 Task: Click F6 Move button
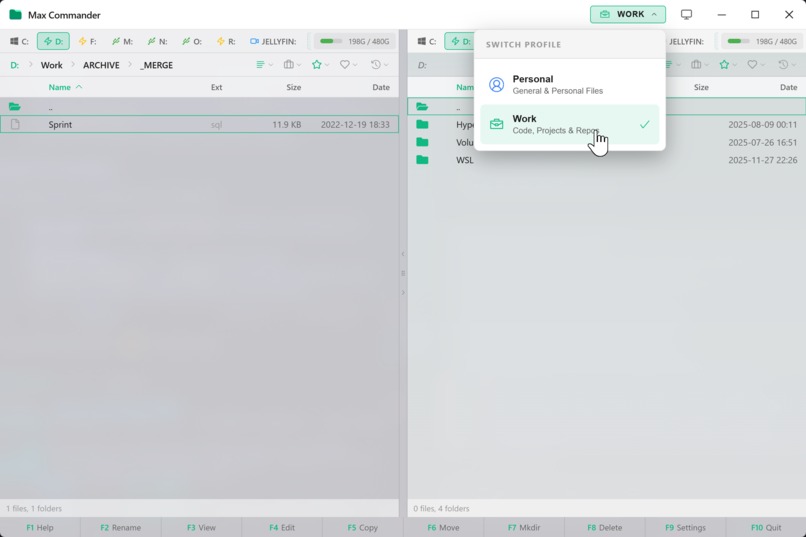[444, 527]
